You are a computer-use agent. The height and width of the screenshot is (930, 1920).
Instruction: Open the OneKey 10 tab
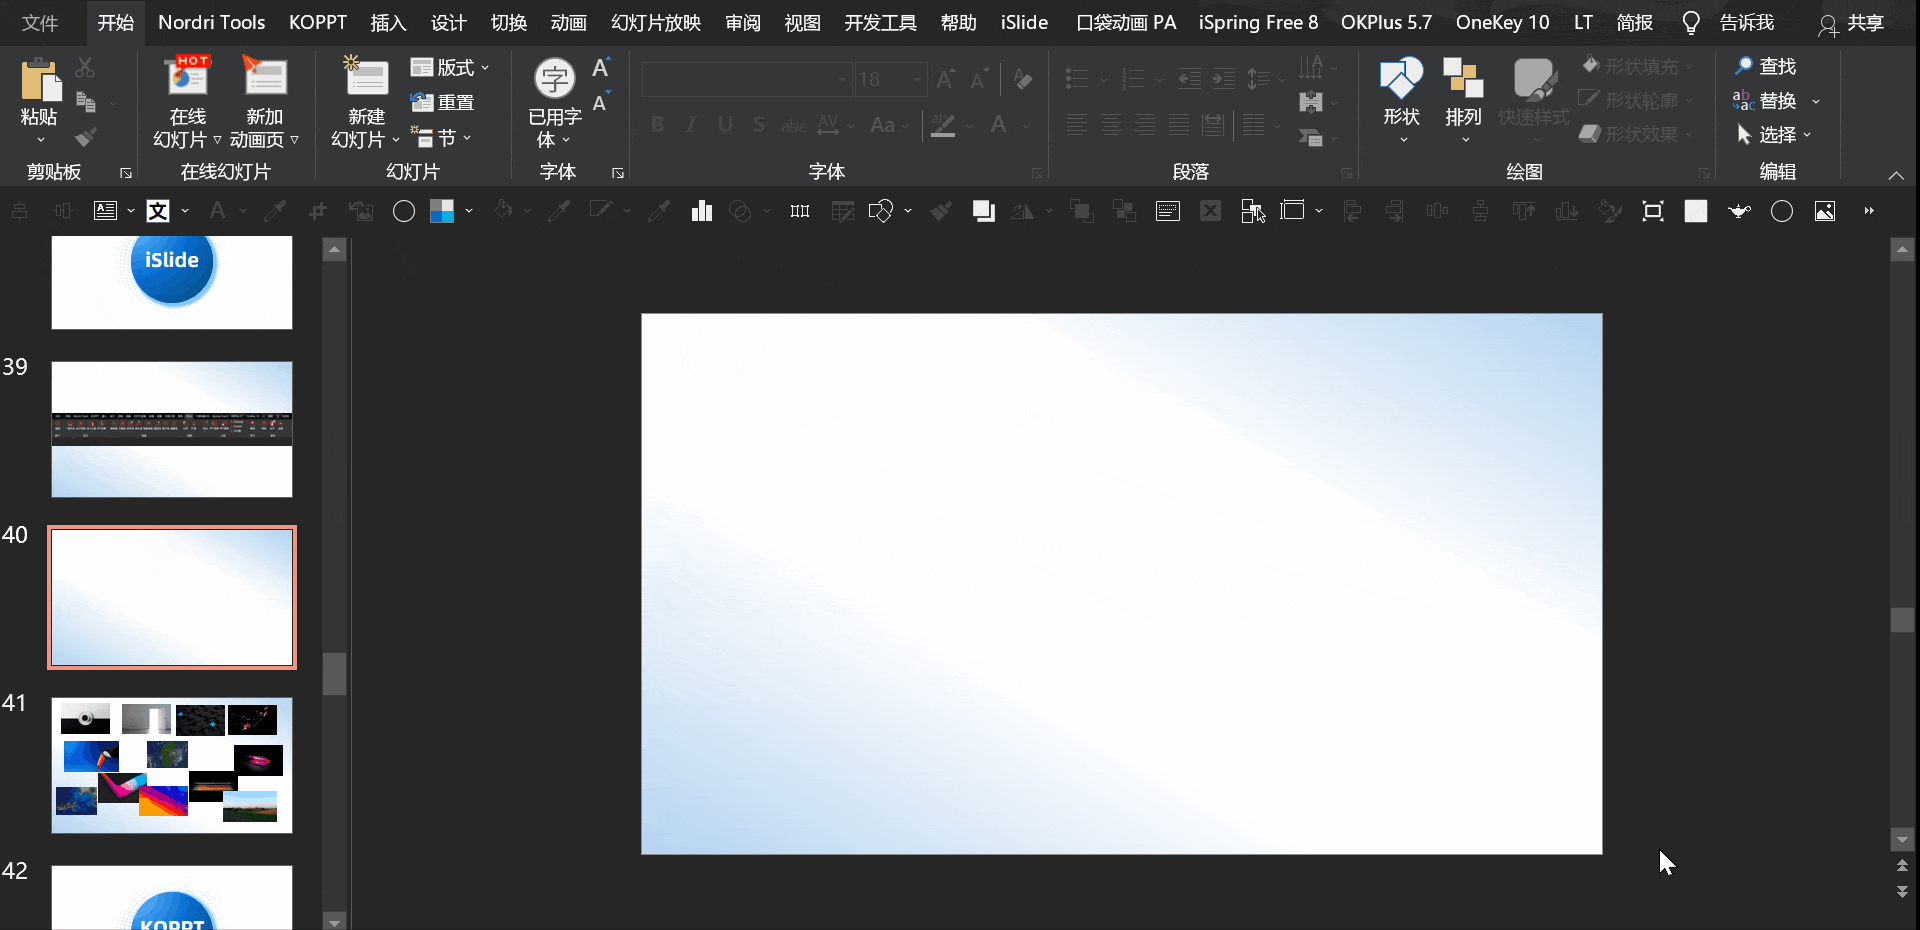[x=1502, y=23]
